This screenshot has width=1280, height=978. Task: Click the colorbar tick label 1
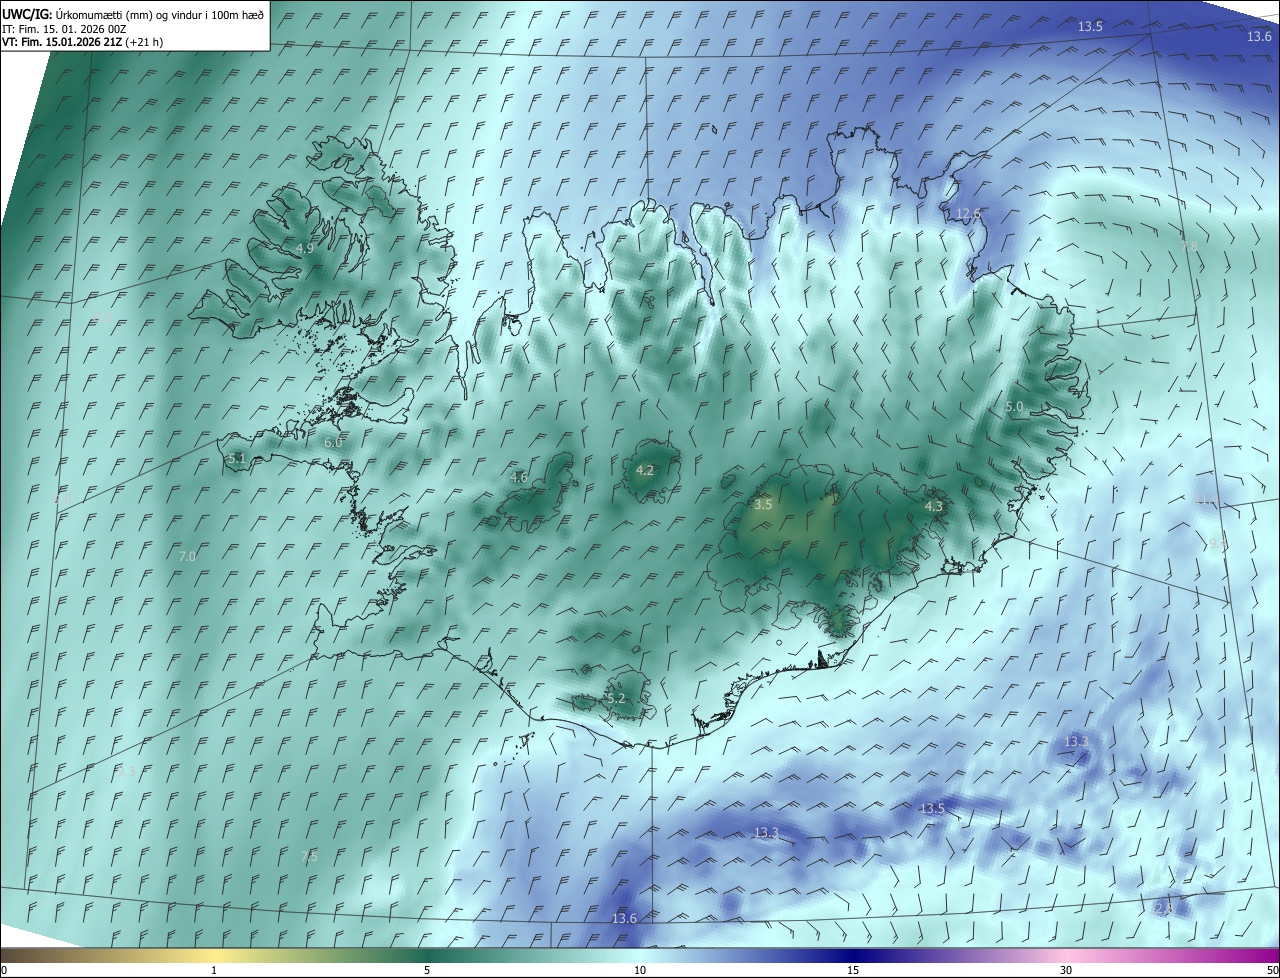[214, 970]
